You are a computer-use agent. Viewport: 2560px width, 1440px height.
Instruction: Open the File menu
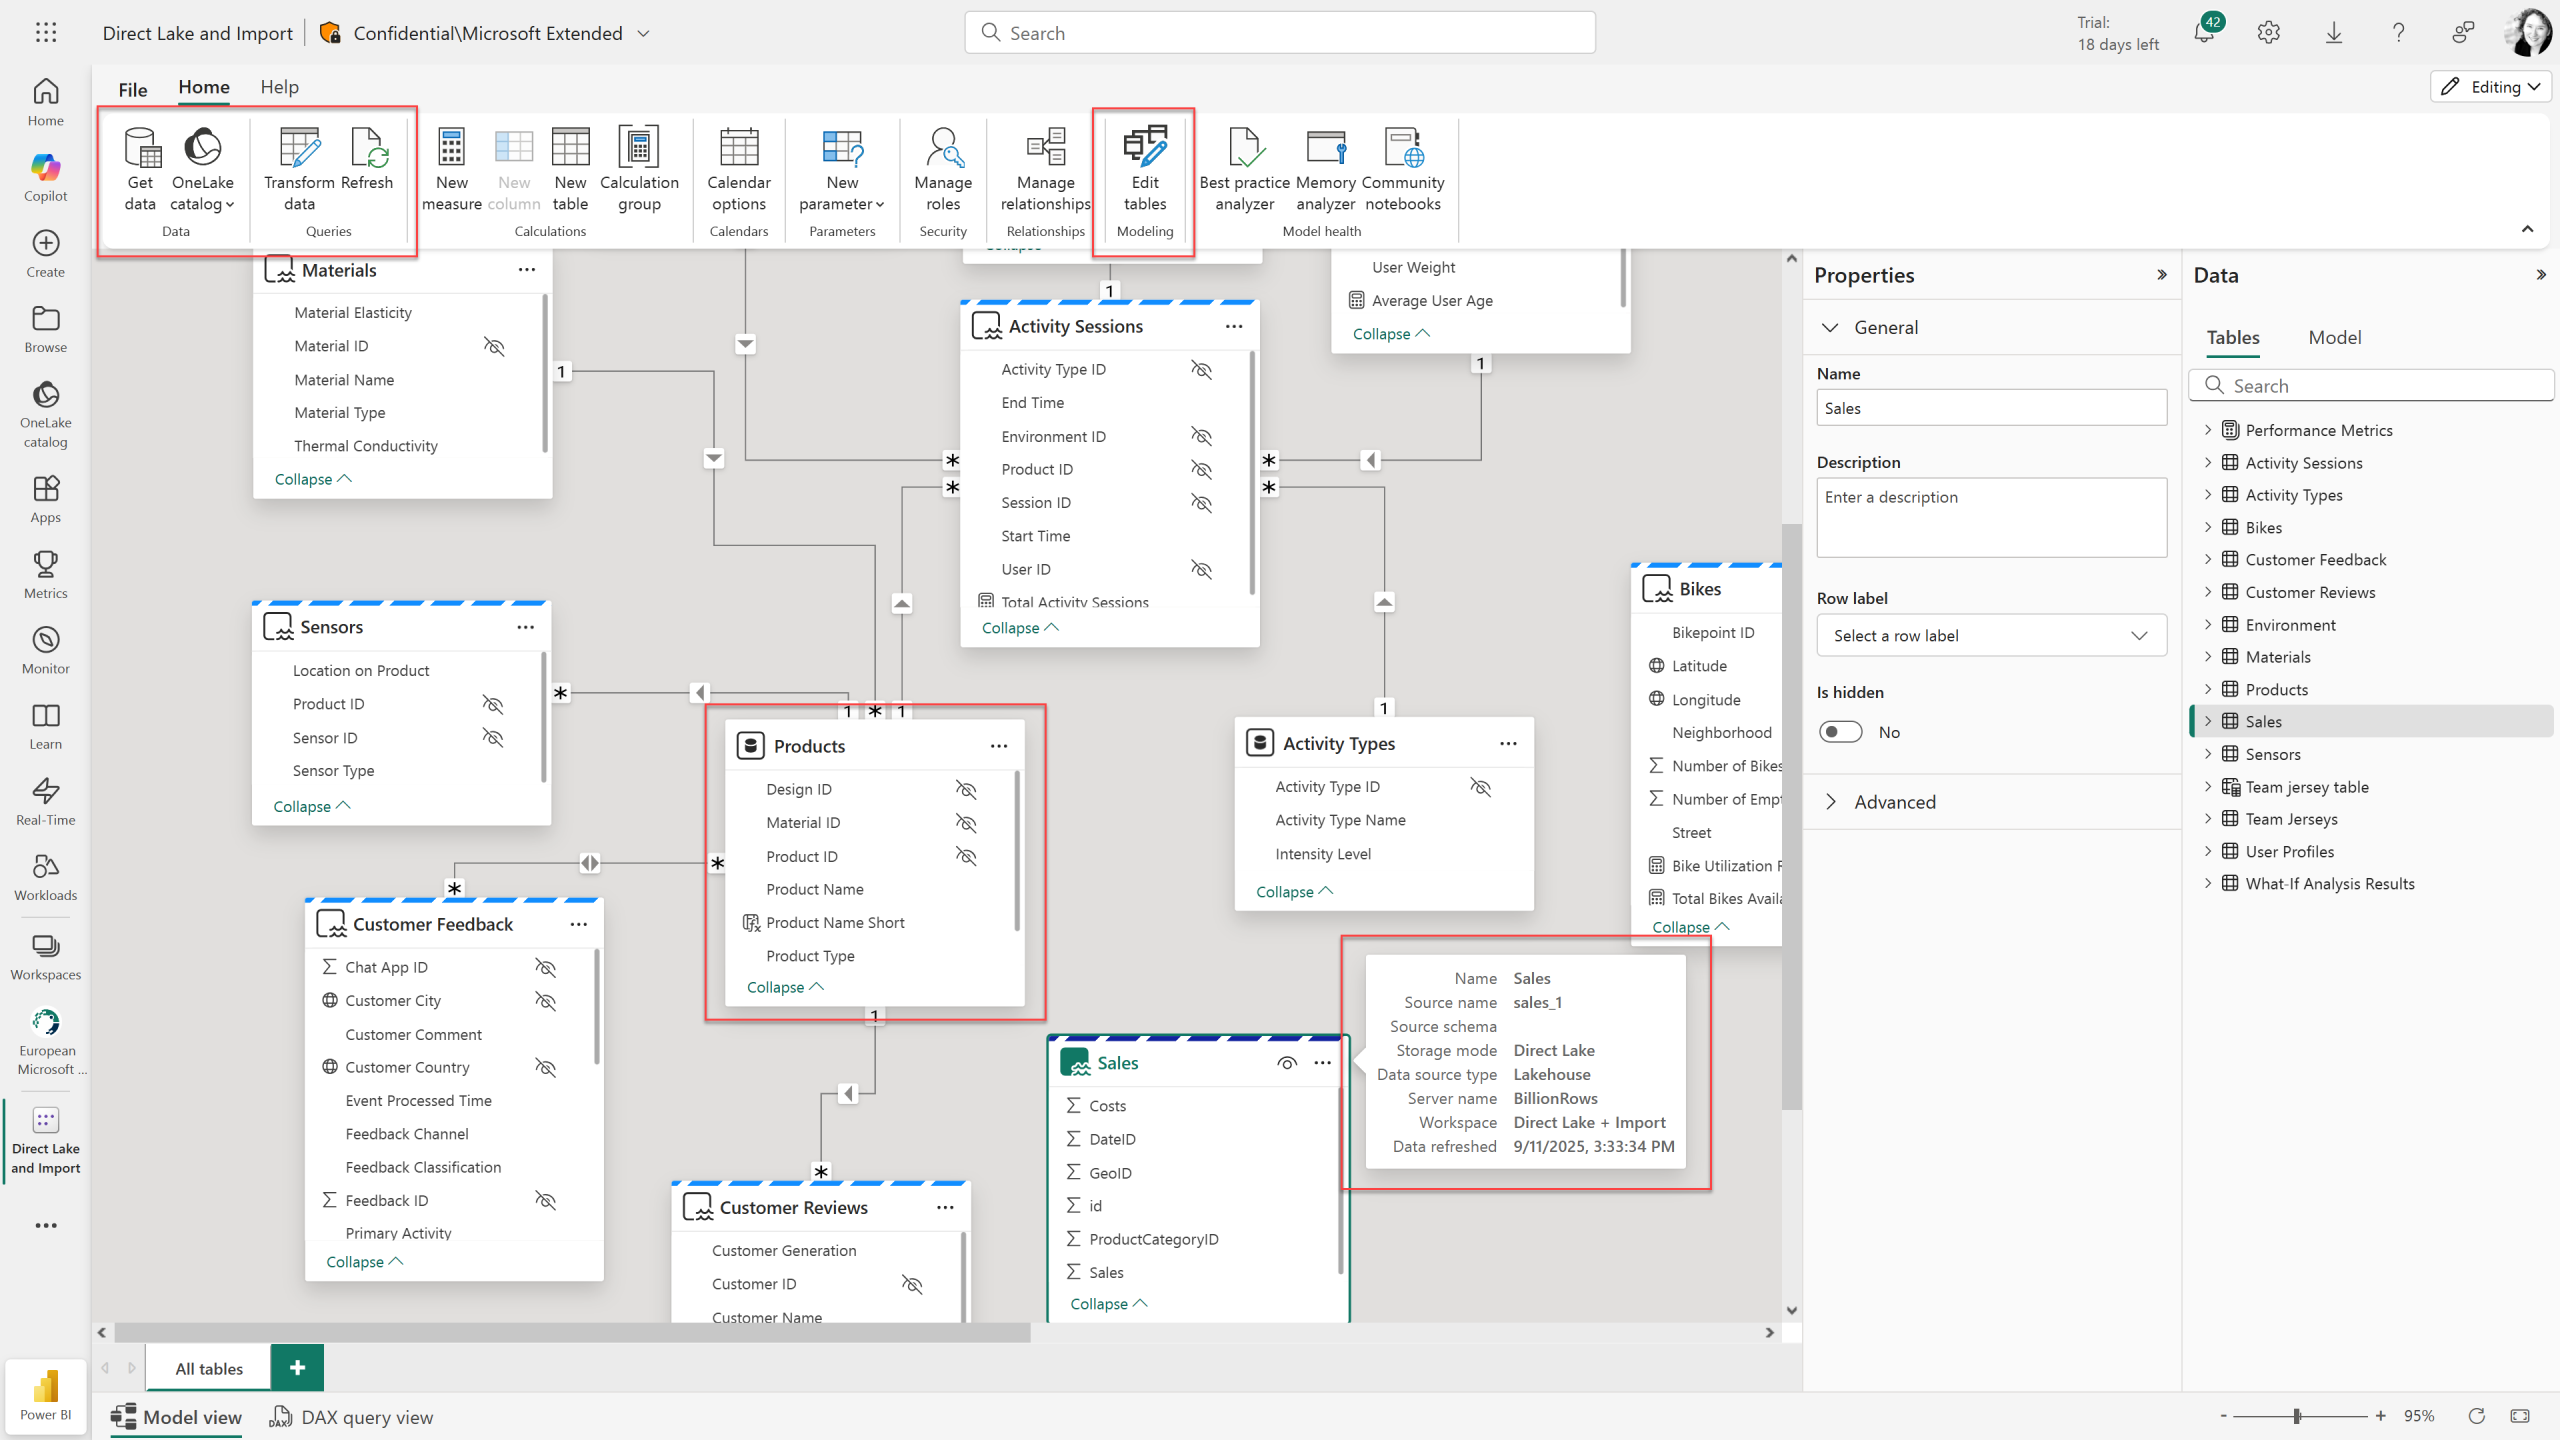click(x=133, y=88)
